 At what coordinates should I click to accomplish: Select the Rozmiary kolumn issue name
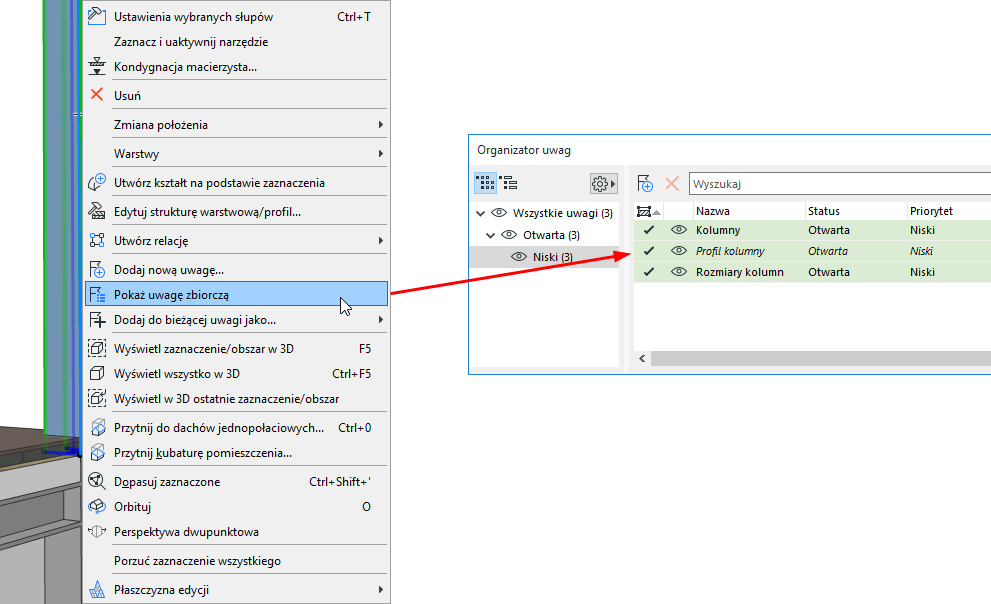click(x=739, y=272)
